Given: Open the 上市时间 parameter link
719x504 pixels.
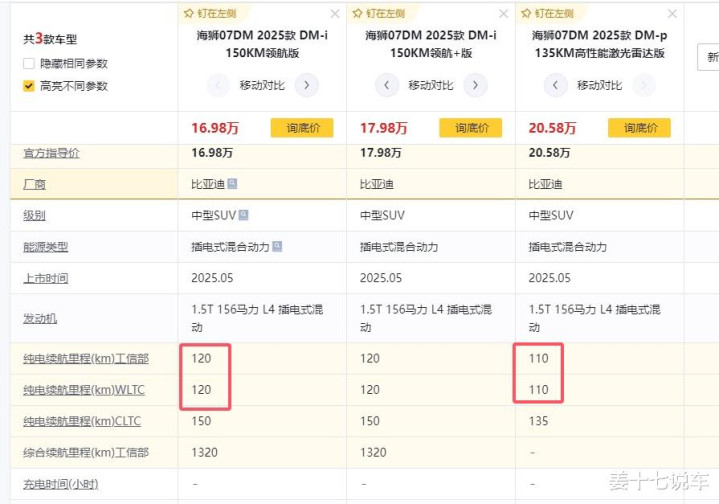Looking at the screenshot, I should click(45, 278).
